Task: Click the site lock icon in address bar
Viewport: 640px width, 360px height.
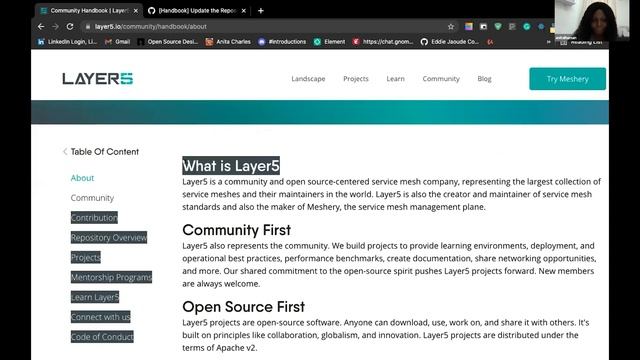Action: click(87, 27)
